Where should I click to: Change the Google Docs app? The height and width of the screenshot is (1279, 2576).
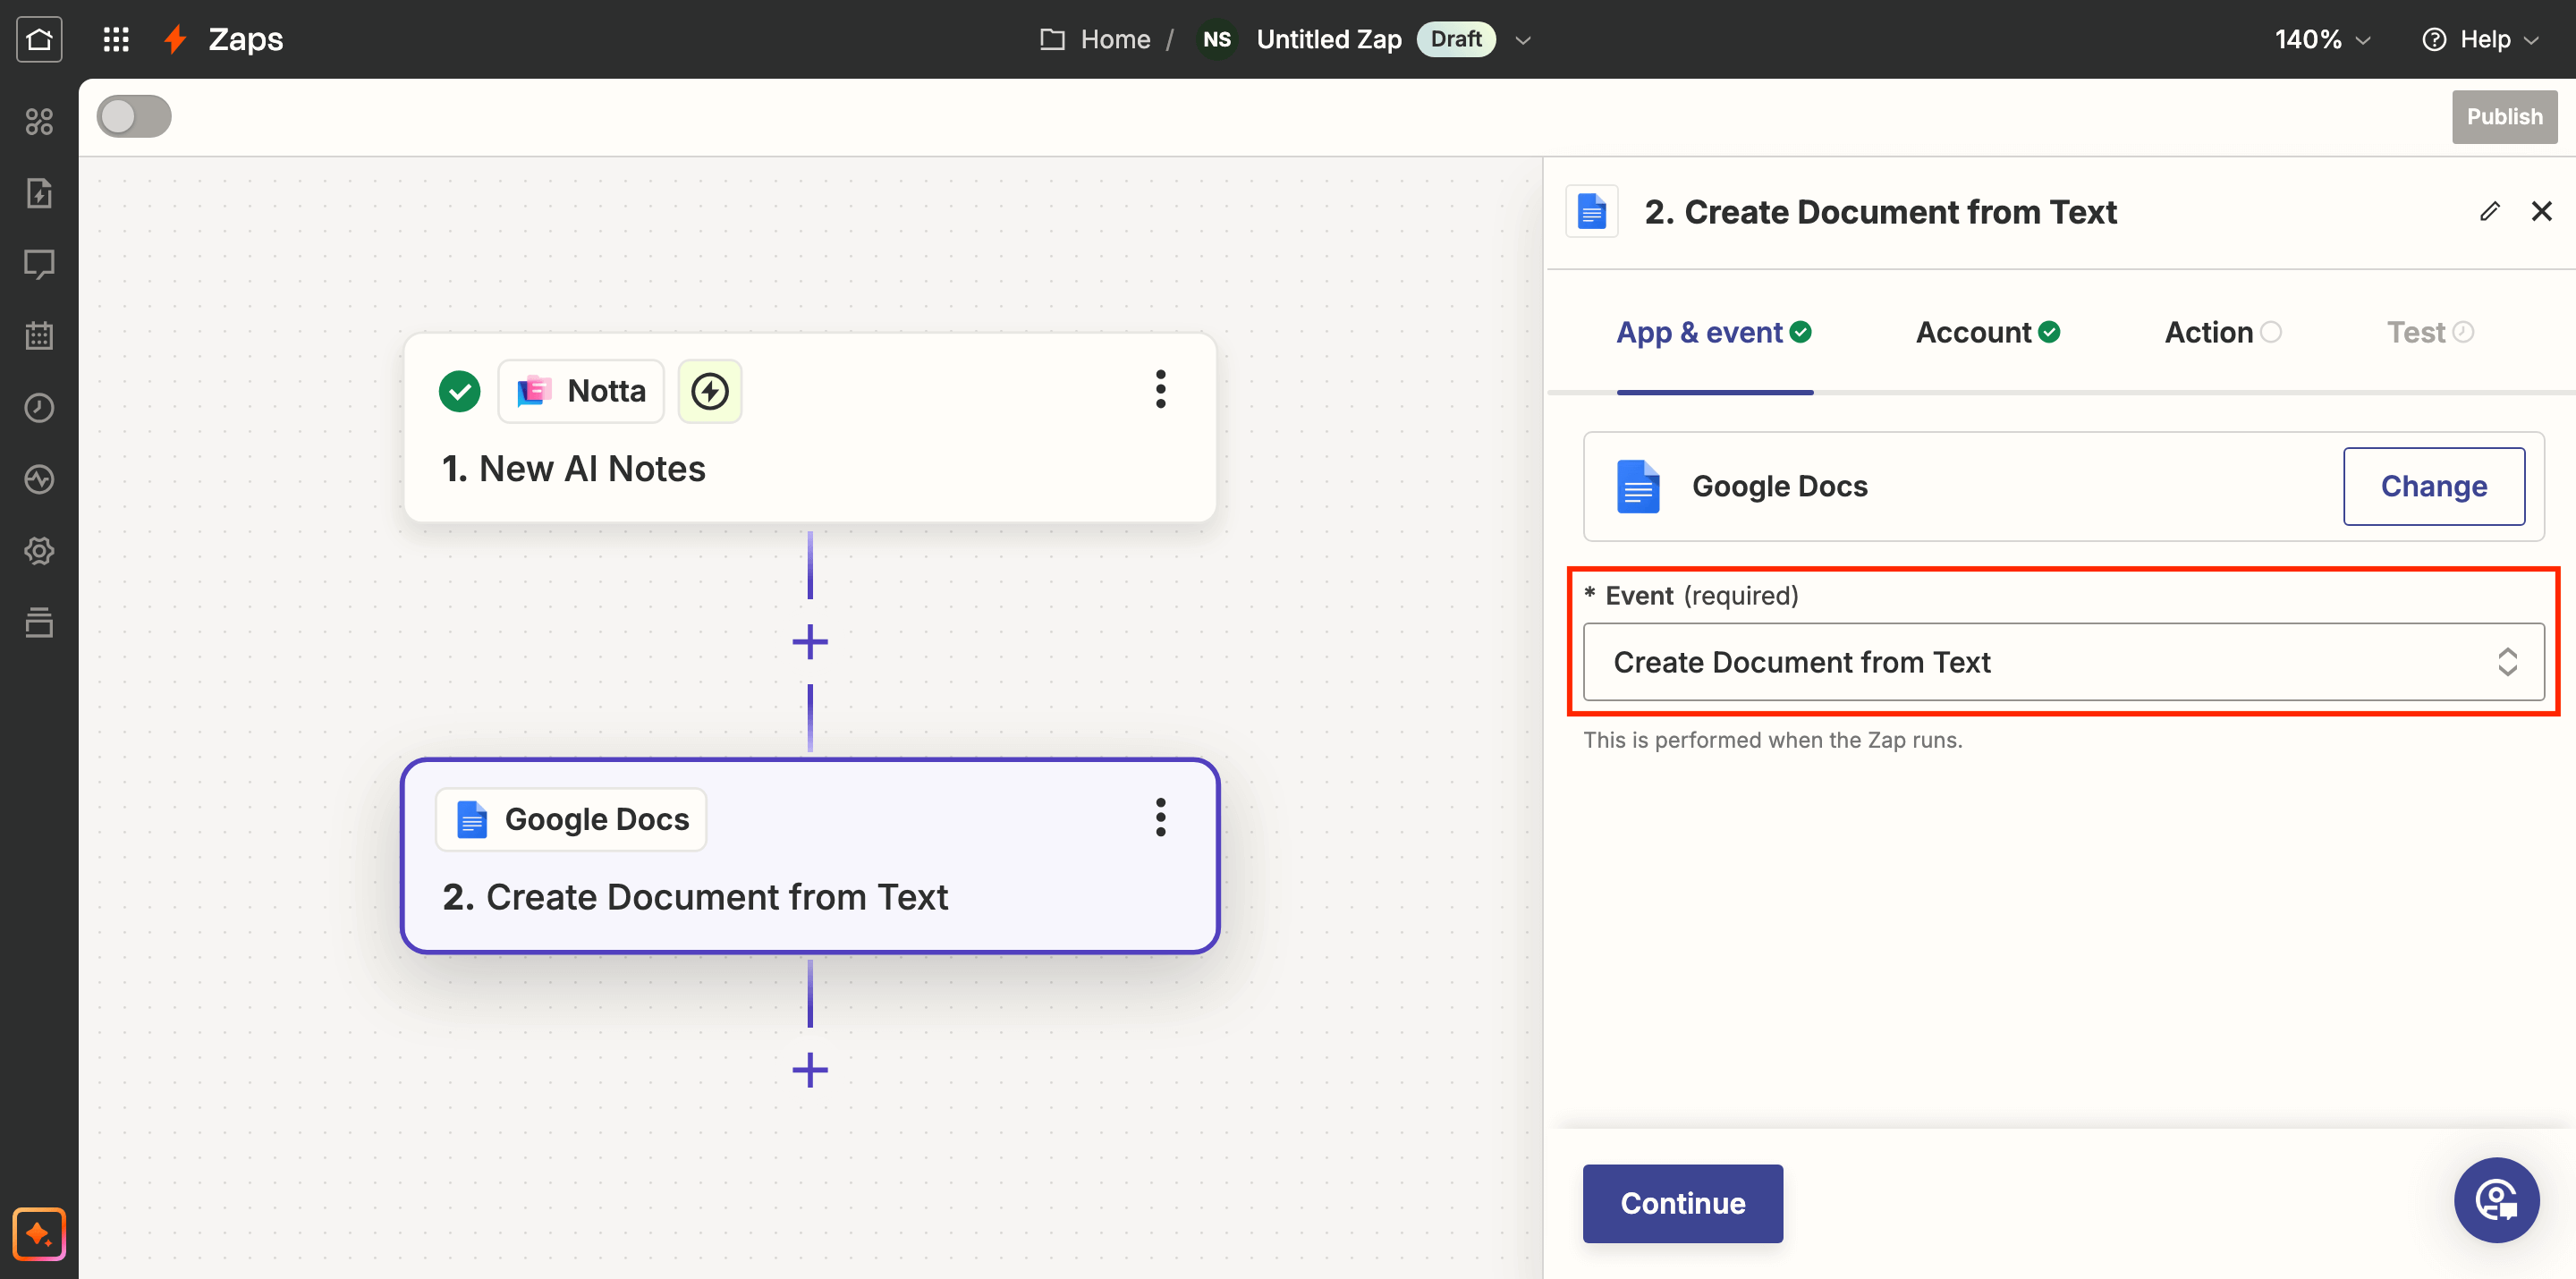2433,486
